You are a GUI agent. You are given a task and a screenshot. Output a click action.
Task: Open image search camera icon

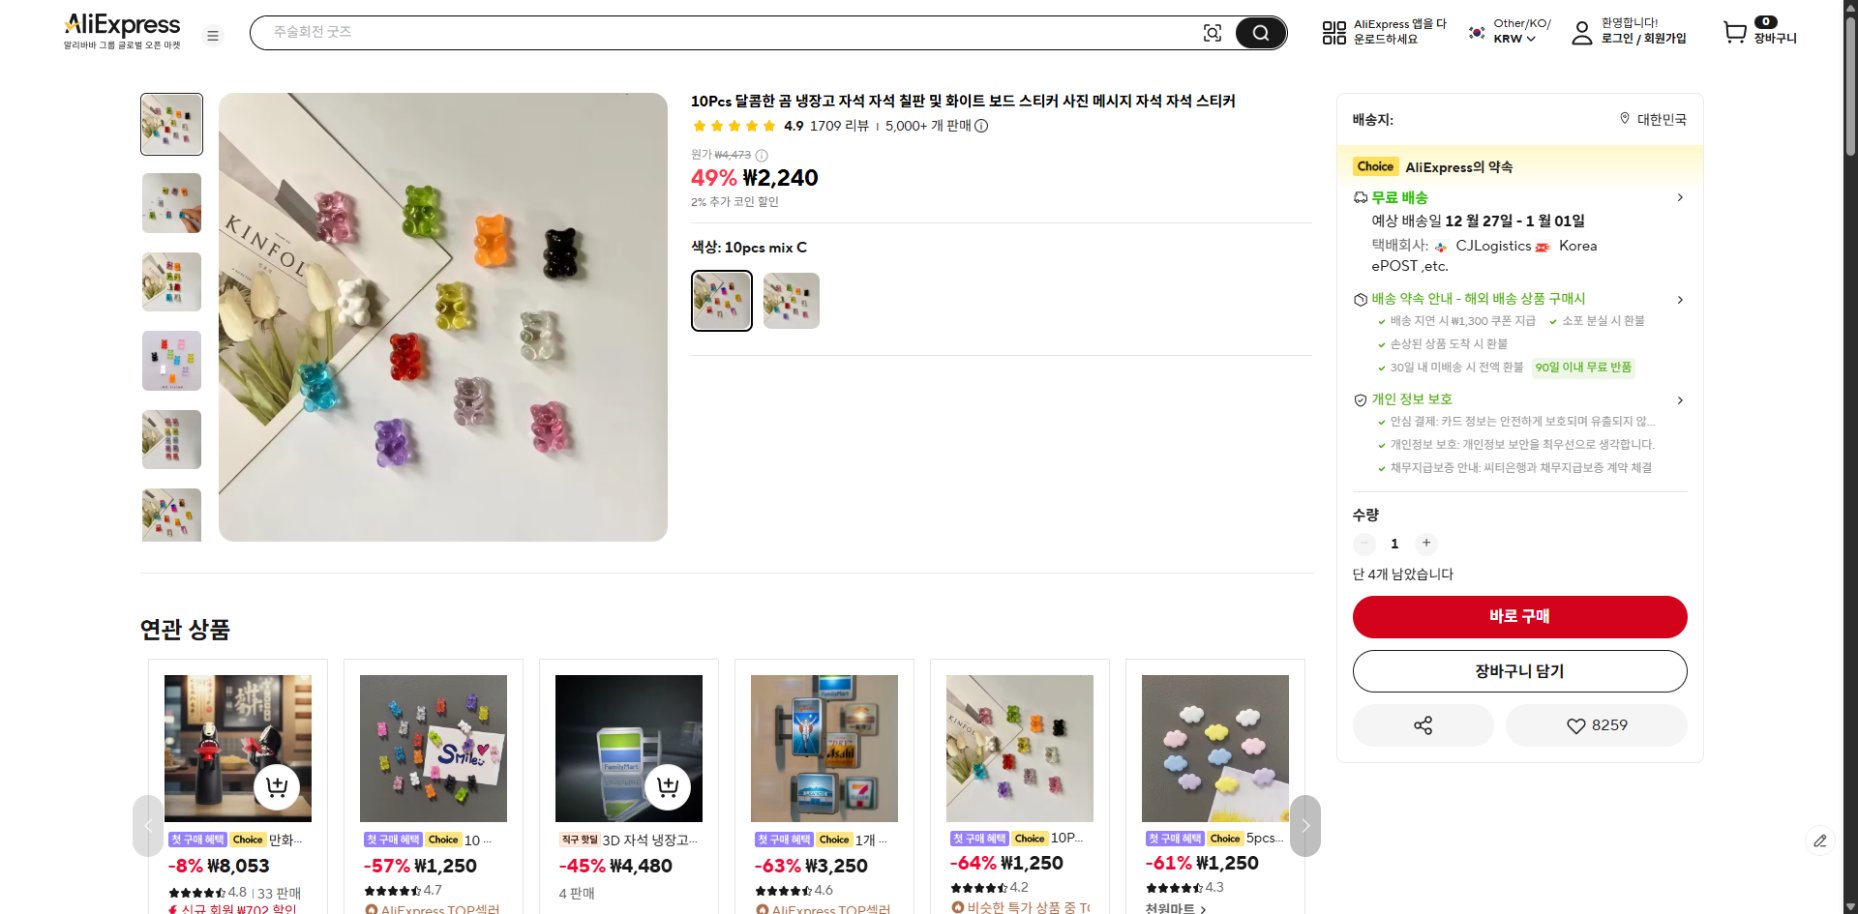(x=1212, y=33)
